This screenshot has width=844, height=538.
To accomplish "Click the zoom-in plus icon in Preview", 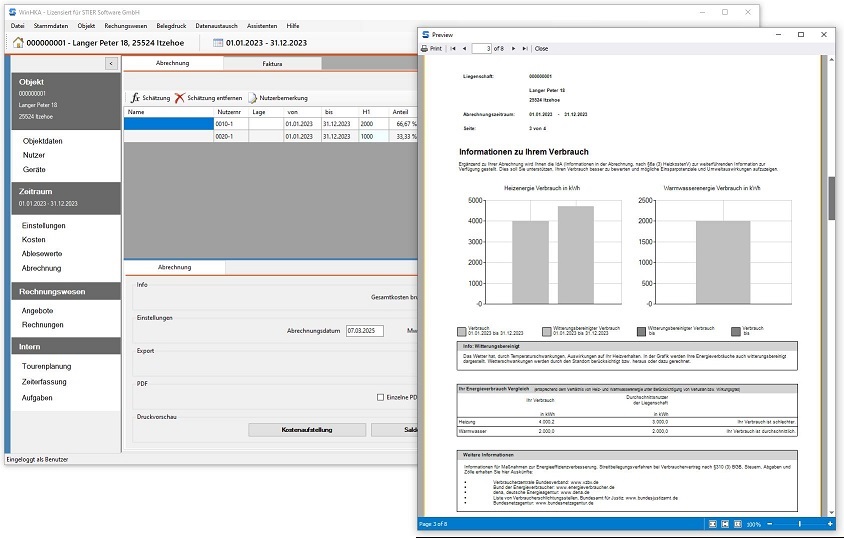I will click(830, 524).
